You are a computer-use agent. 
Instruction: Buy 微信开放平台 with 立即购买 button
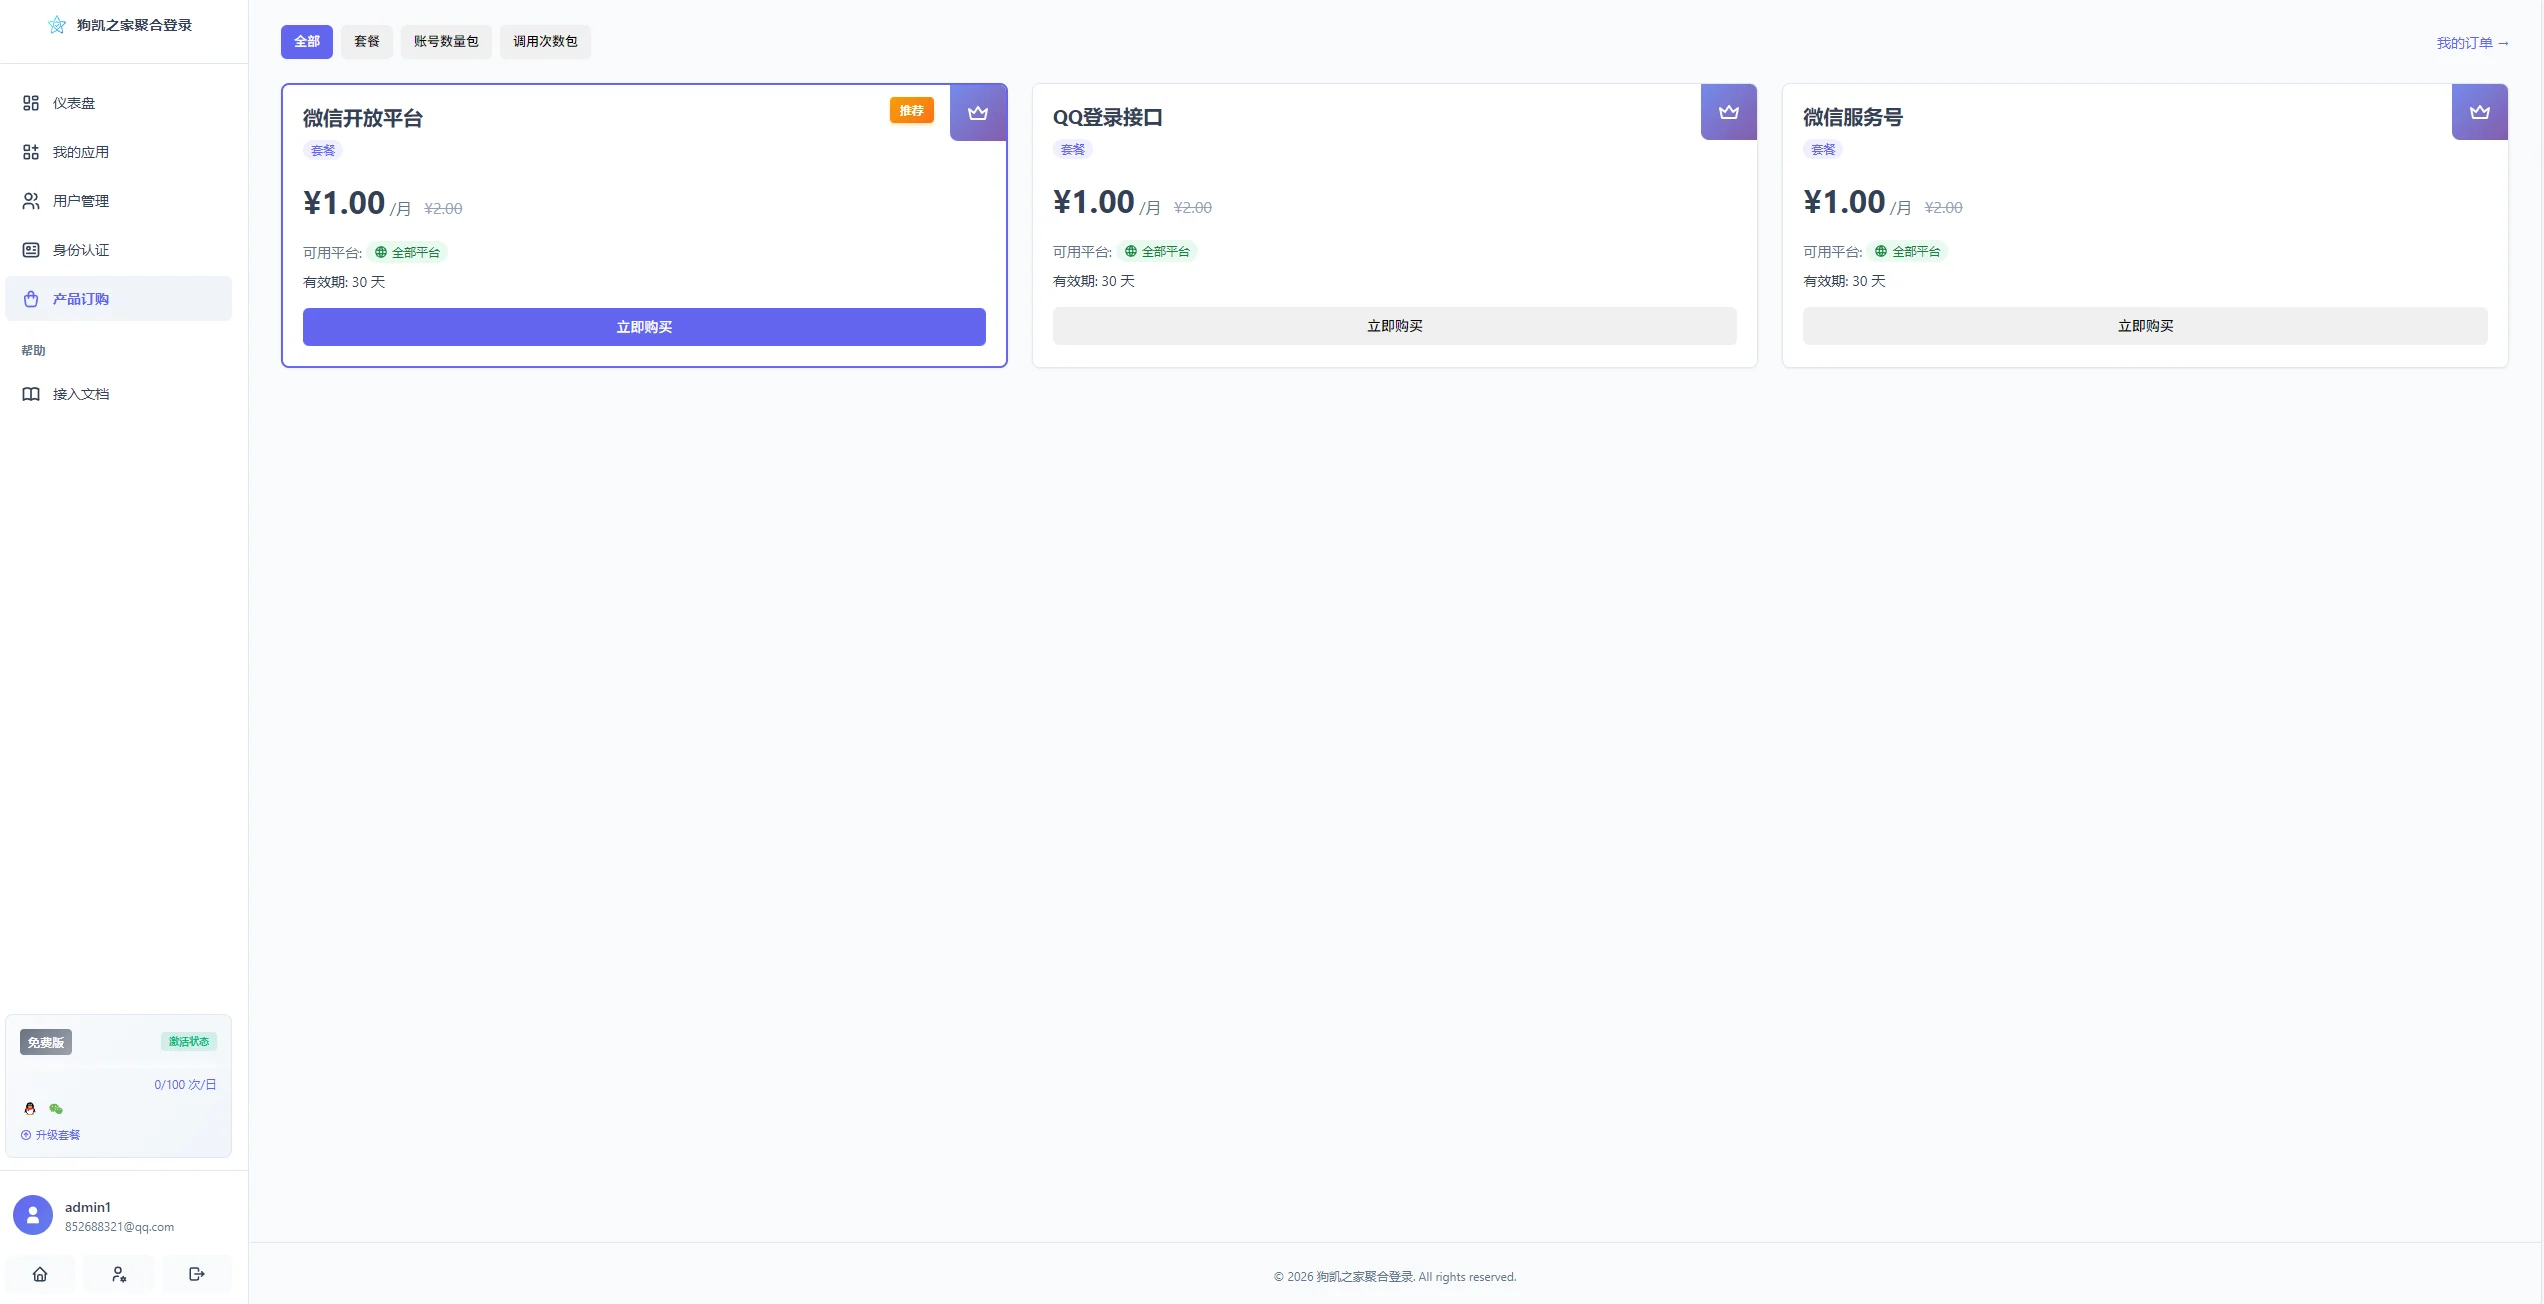point(644,327)
